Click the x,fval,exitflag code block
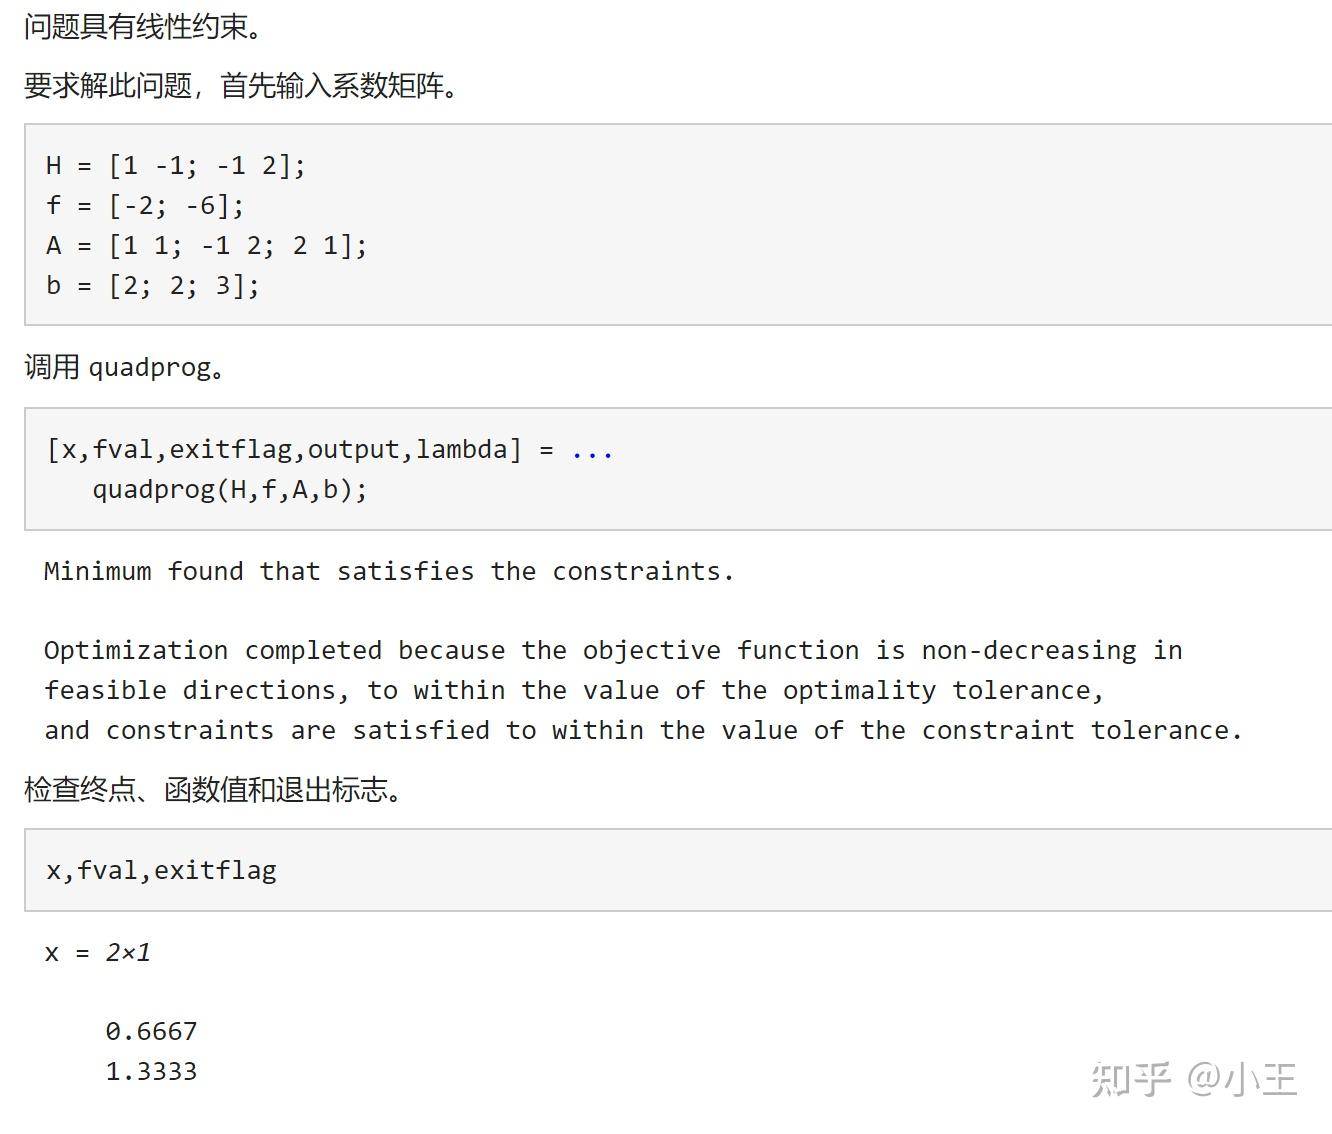The image size is (1332, 1134). coord(161,870)
